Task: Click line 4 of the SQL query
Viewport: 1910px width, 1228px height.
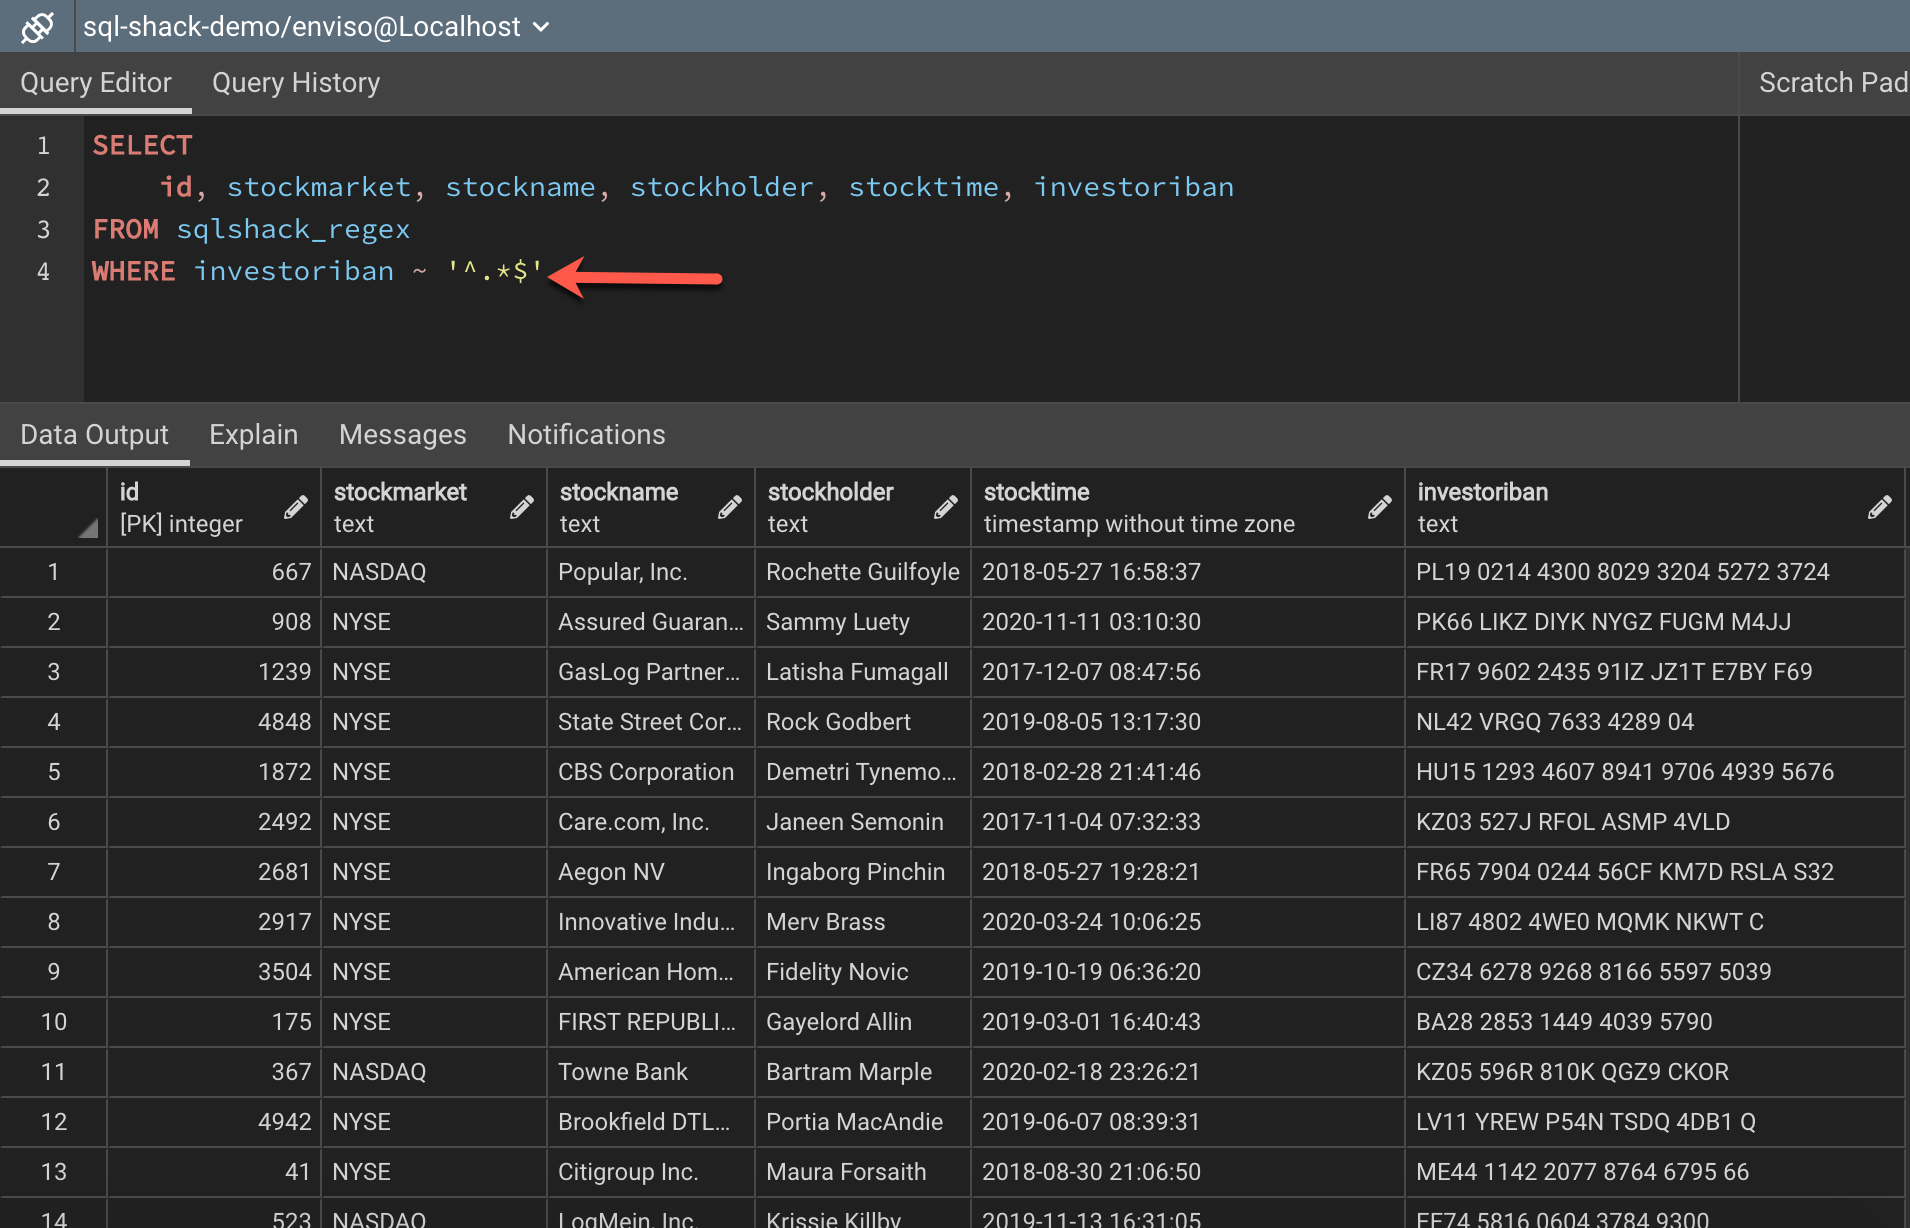Action: click(x=300, y=270)
